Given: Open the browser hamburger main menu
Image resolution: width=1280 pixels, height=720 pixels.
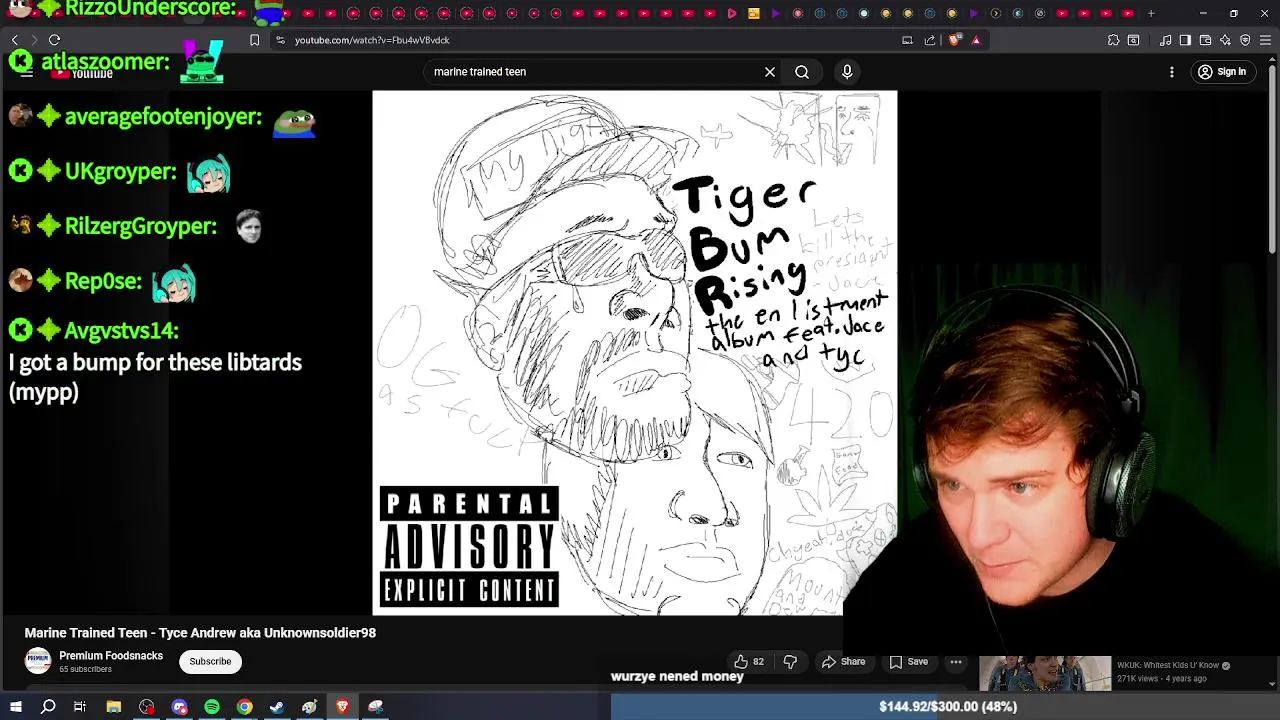Looking at the screenshot, I should [1265, 40].
